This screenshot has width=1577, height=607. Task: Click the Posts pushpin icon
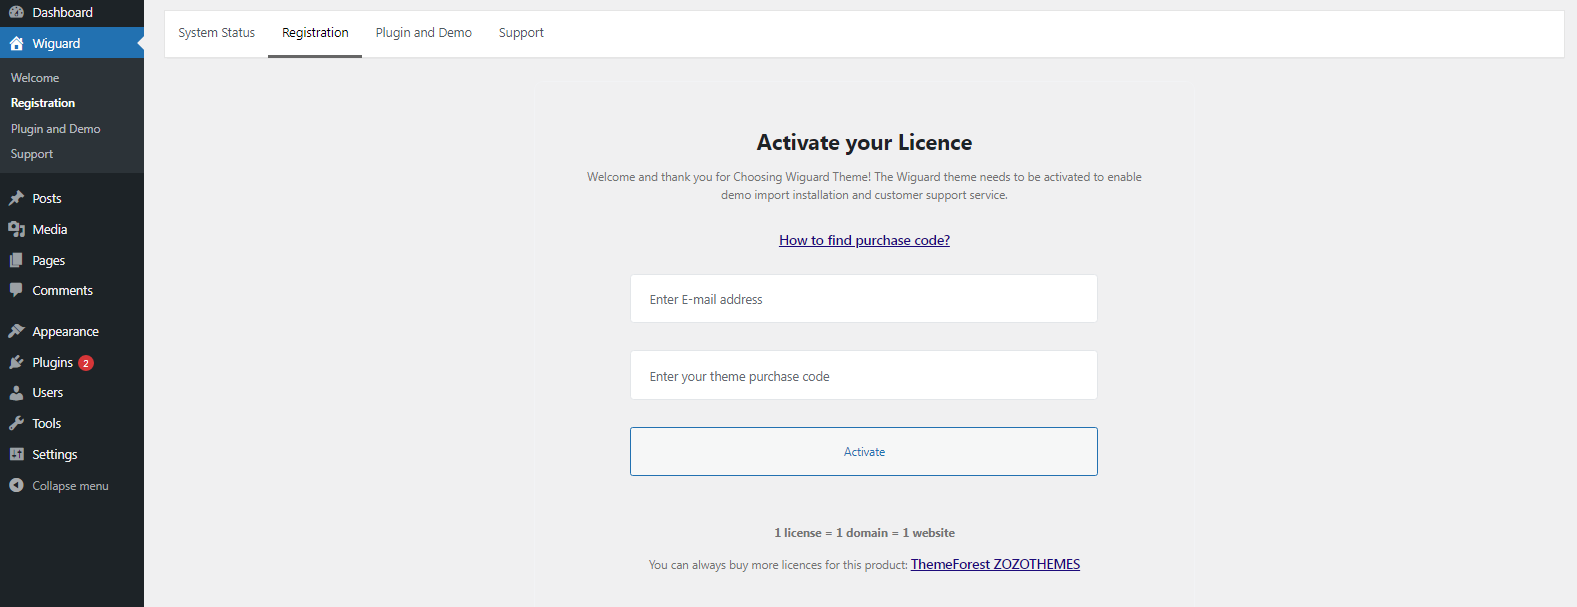[x=16, y=198]
